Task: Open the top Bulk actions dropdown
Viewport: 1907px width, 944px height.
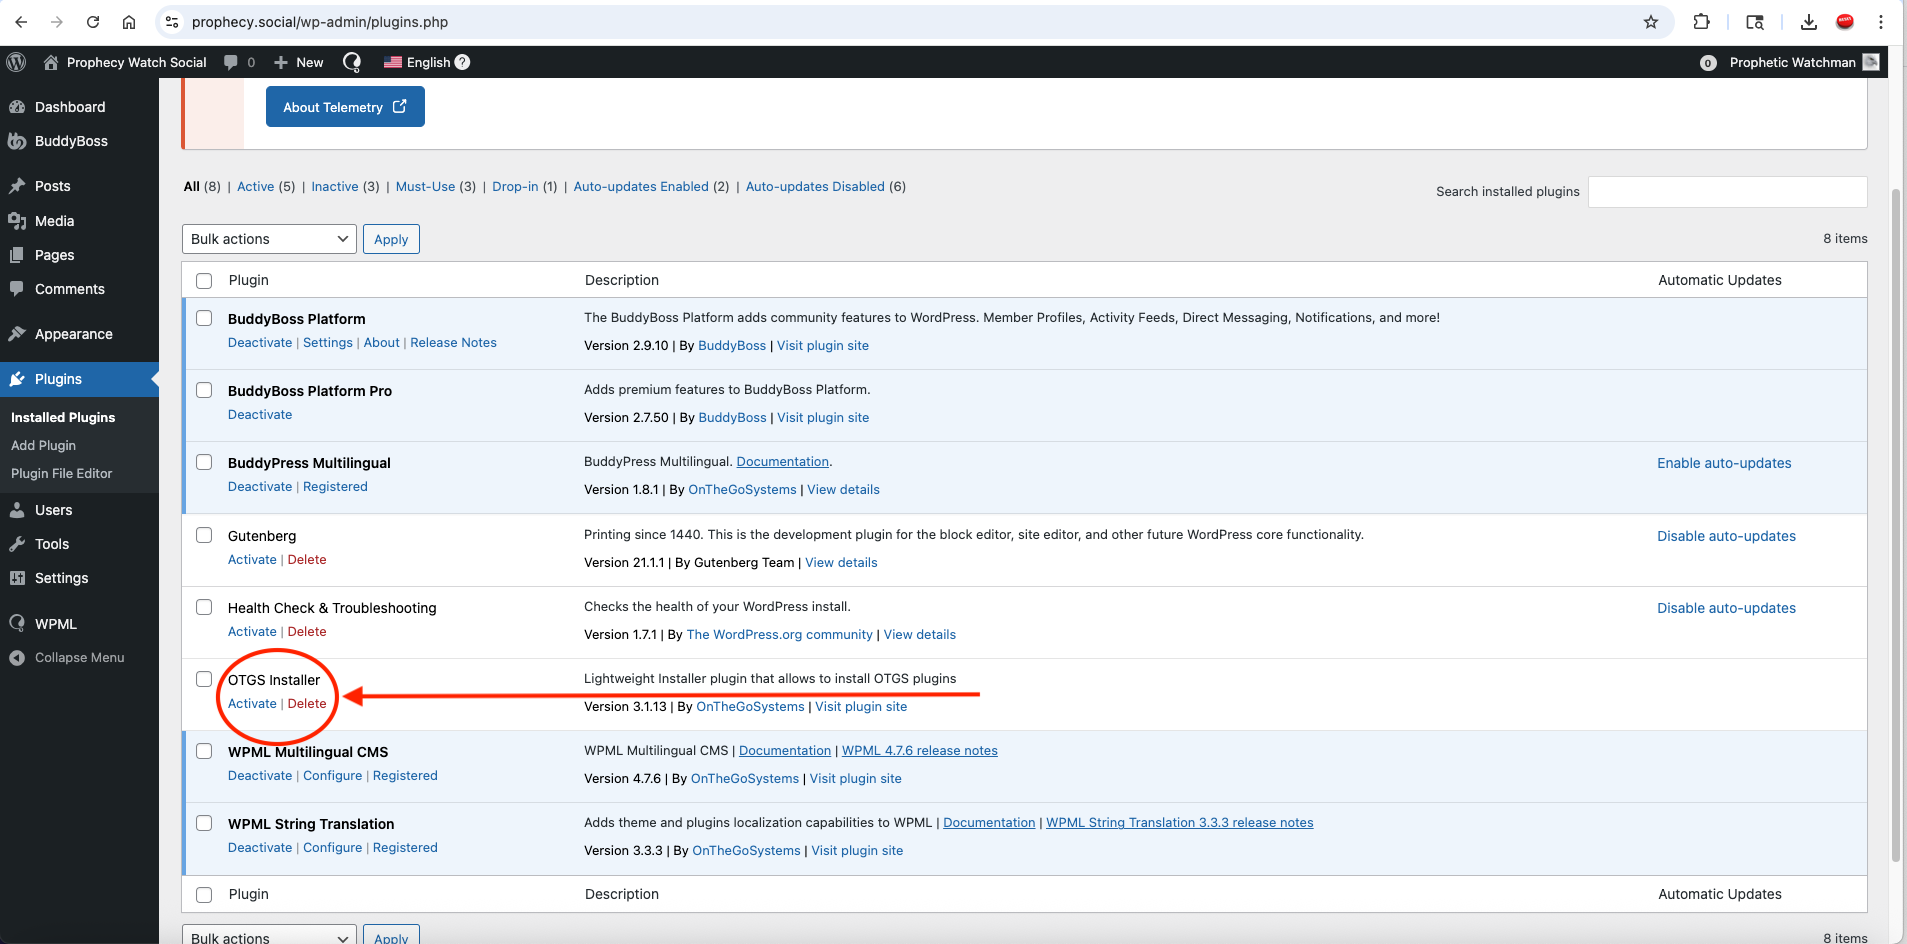Action: click(x=269, y=239)
